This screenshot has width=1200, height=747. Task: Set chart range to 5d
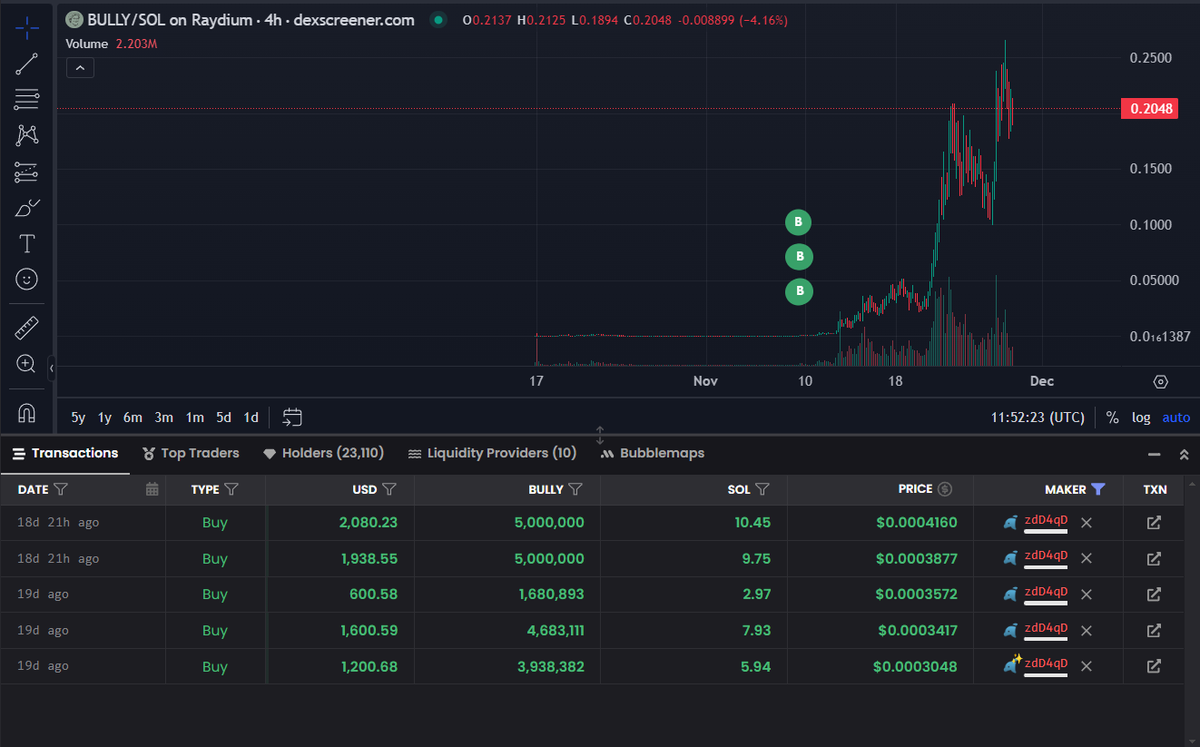click(x=224, y=417)
